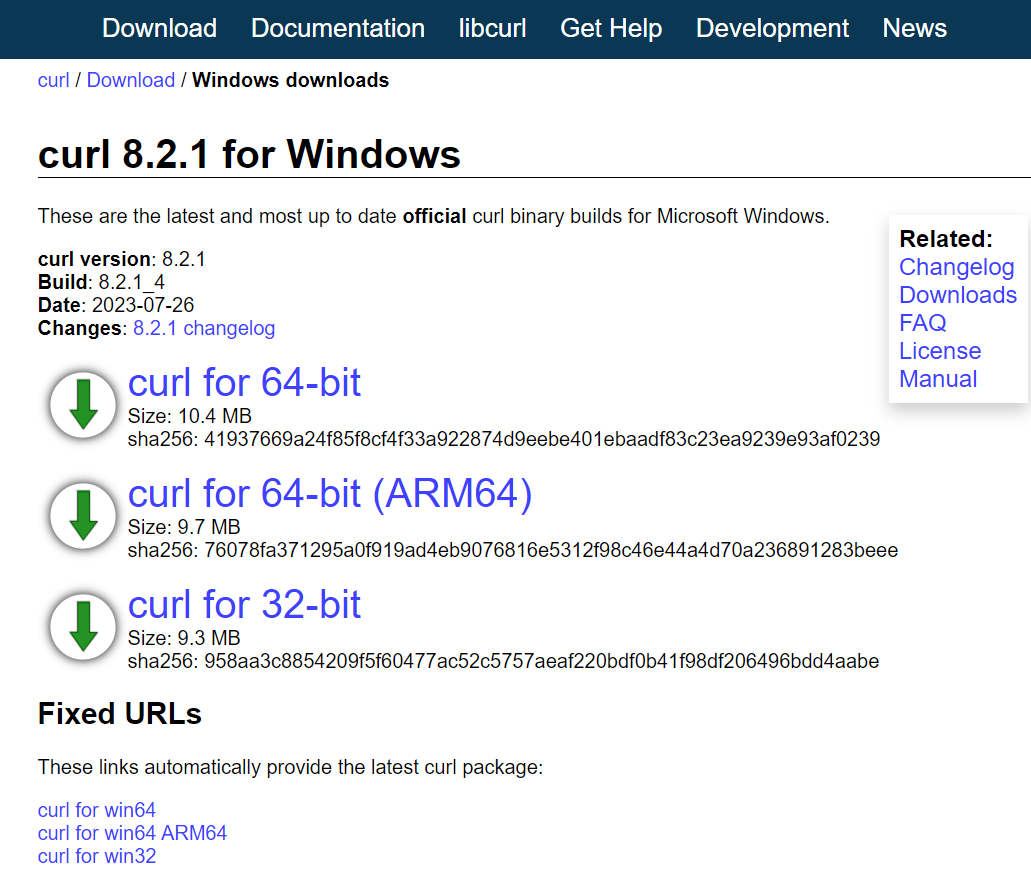Click the curl breadcrumb link

(x=53, y=80)
